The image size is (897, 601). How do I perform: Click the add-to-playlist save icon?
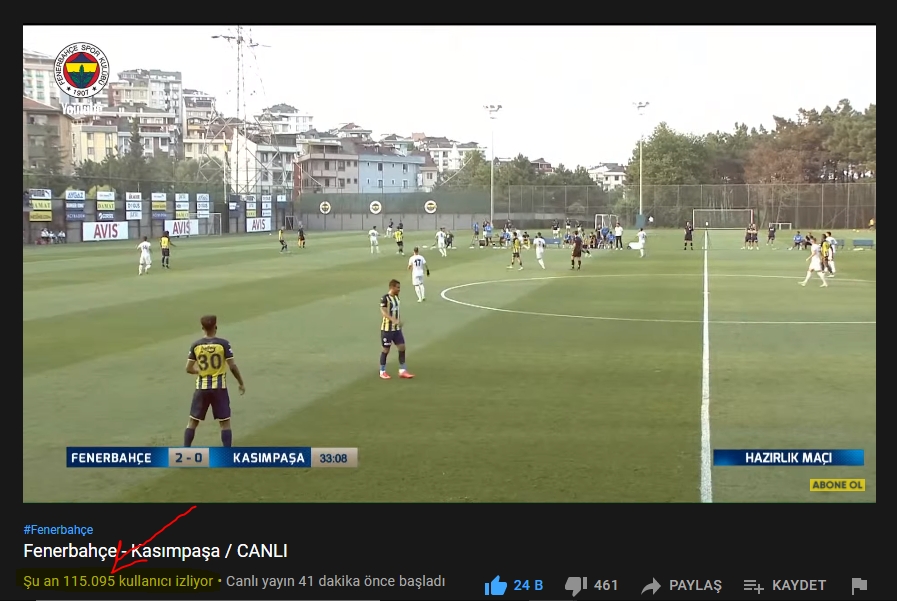(x=753, y=586)
